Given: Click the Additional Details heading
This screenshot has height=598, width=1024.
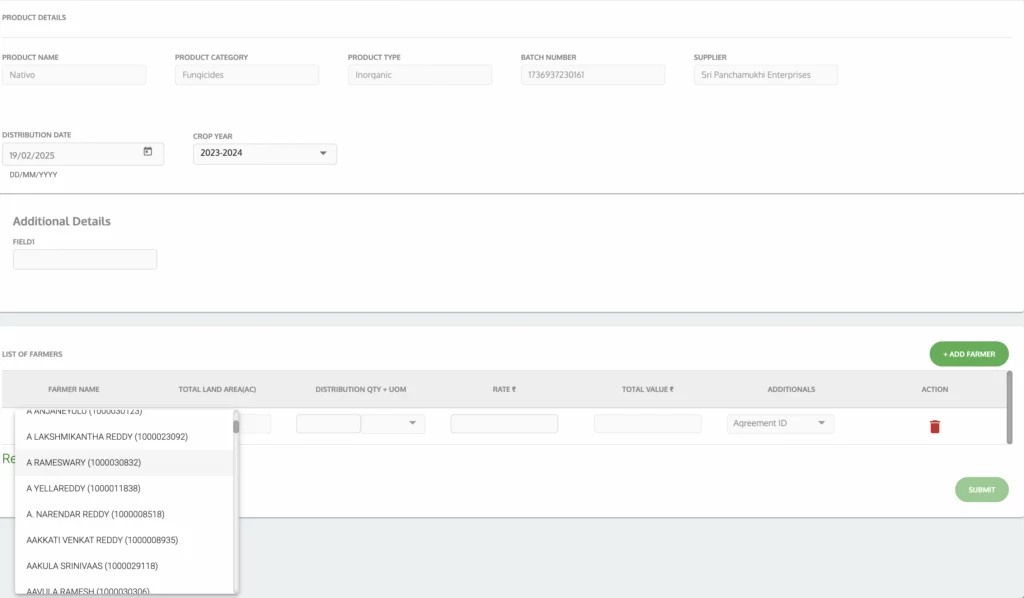Looking at the screenshot, I should click(x=61, y=221).
